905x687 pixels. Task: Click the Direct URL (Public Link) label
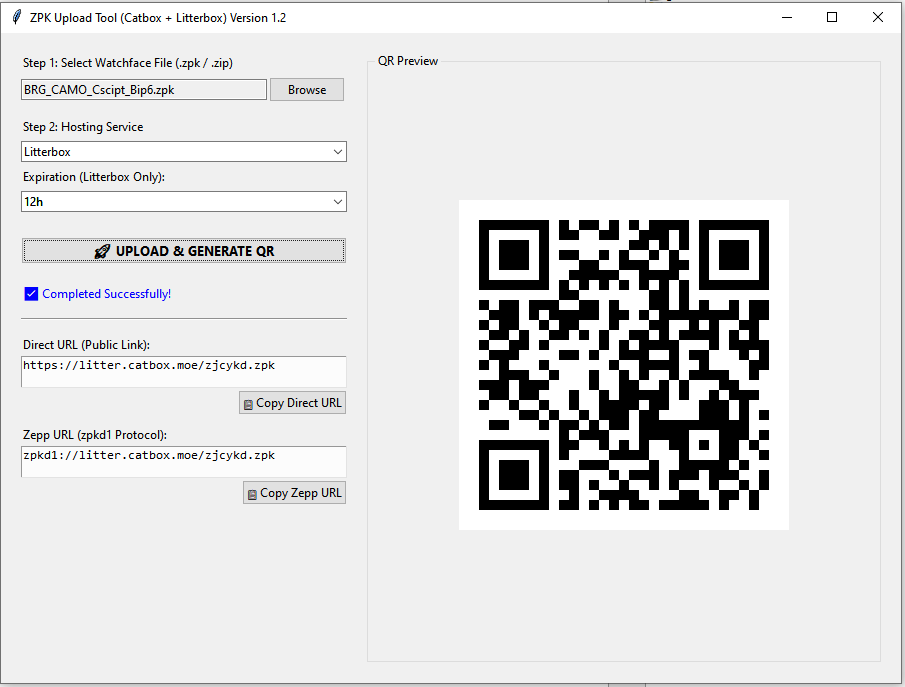click(x=86, y=345)
